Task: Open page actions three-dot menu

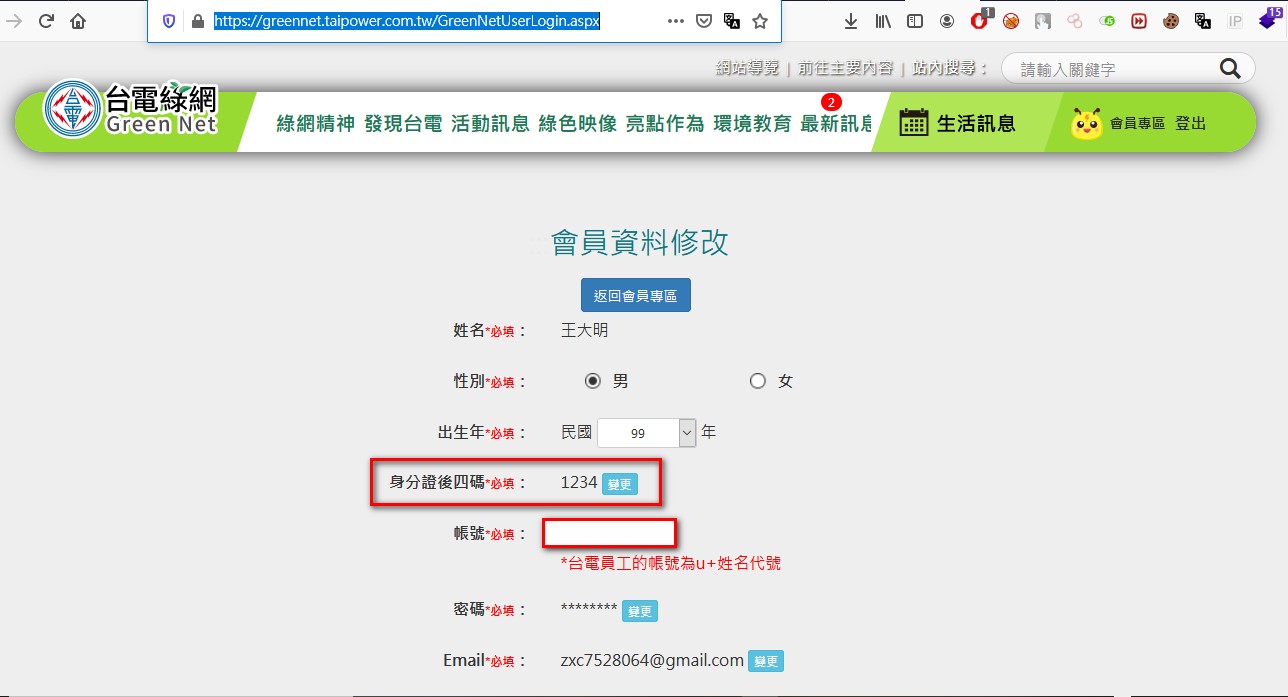Action: tap(675, 21)
